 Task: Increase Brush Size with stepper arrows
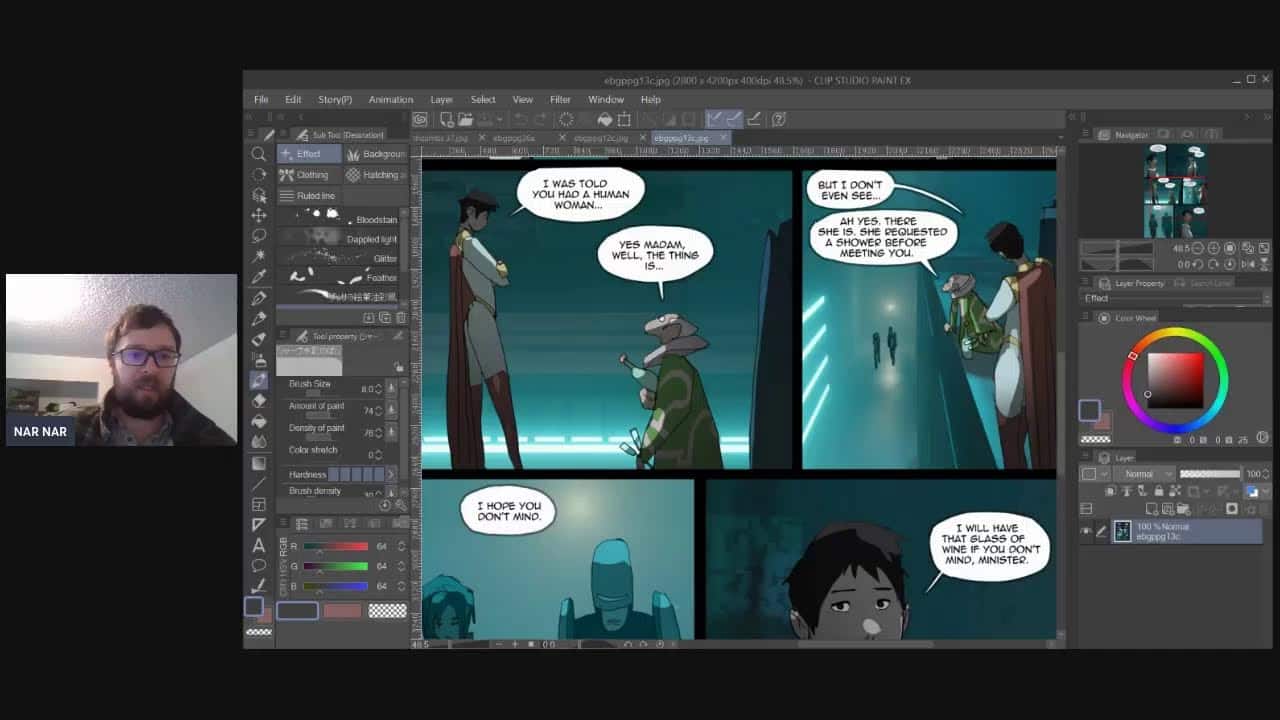pyautogui.click(x=391, y=388)
